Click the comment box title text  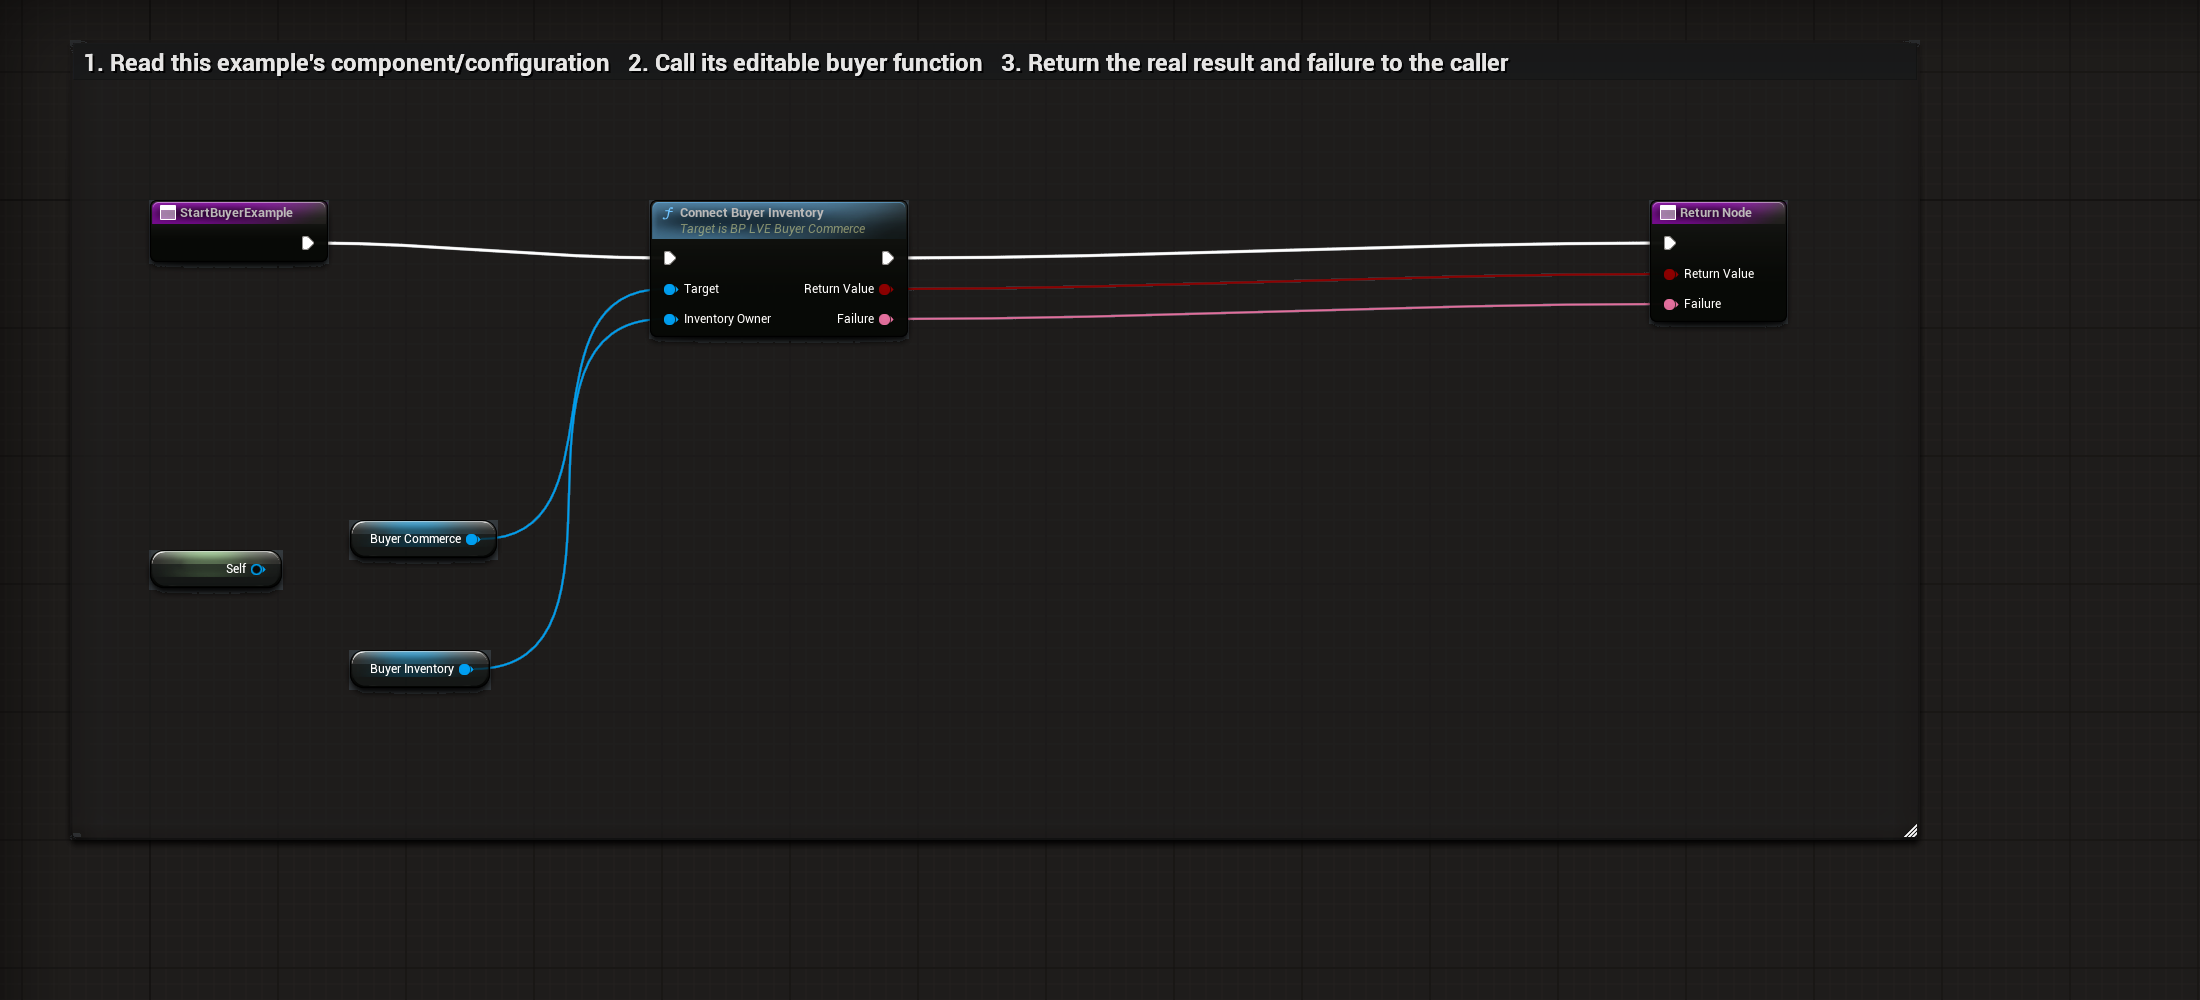click(x=795, y=63)
